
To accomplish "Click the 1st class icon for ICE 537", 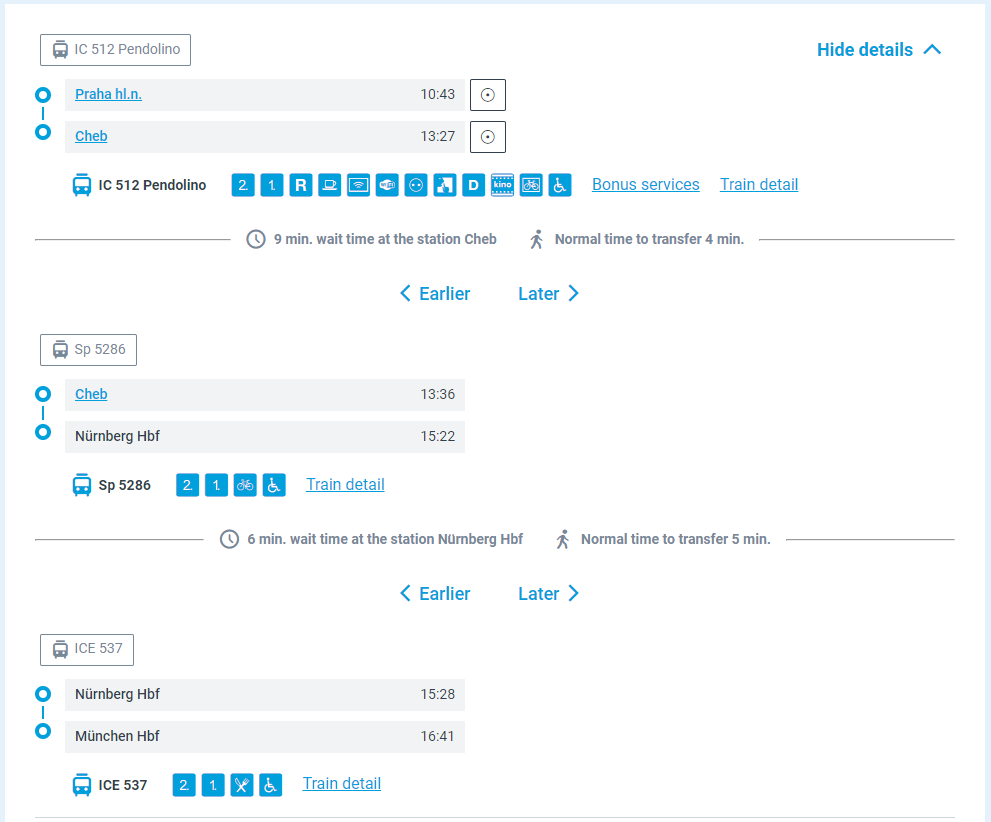I will pos(213,785).
